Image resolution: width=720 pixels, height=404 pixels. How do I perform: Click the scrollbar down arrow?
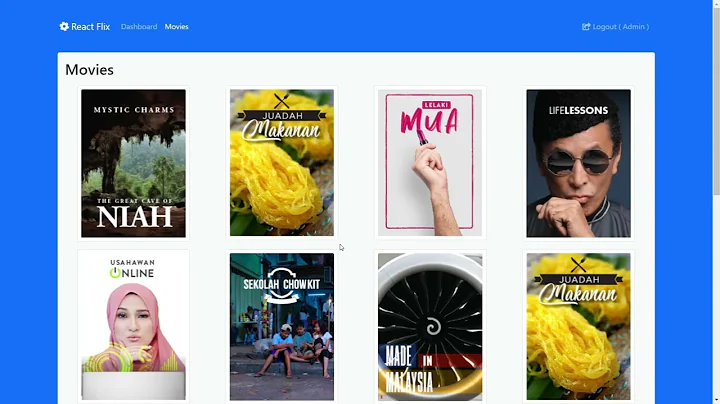(716, 401)
